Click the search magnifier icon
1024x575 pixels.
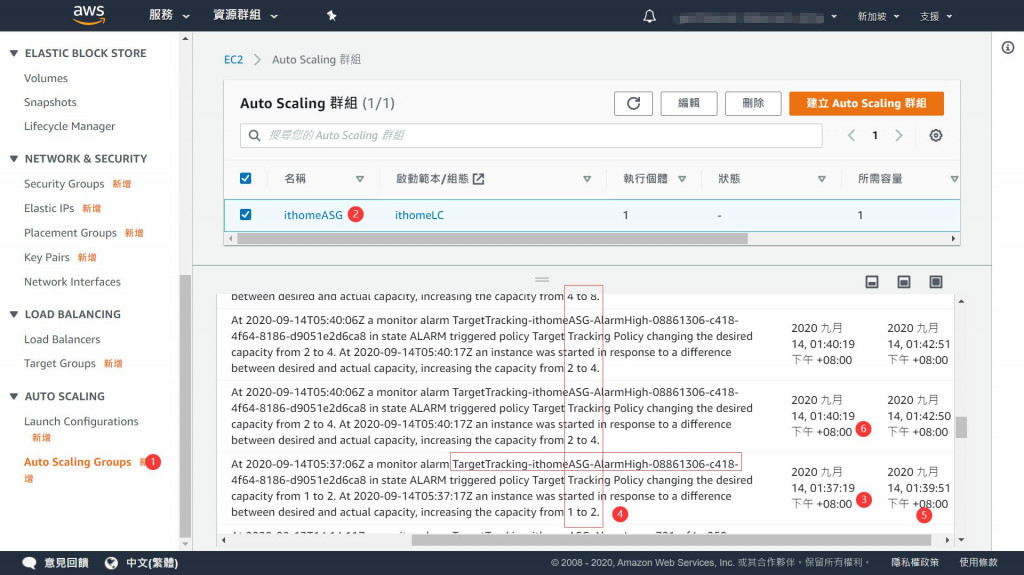tap(255, 135)
